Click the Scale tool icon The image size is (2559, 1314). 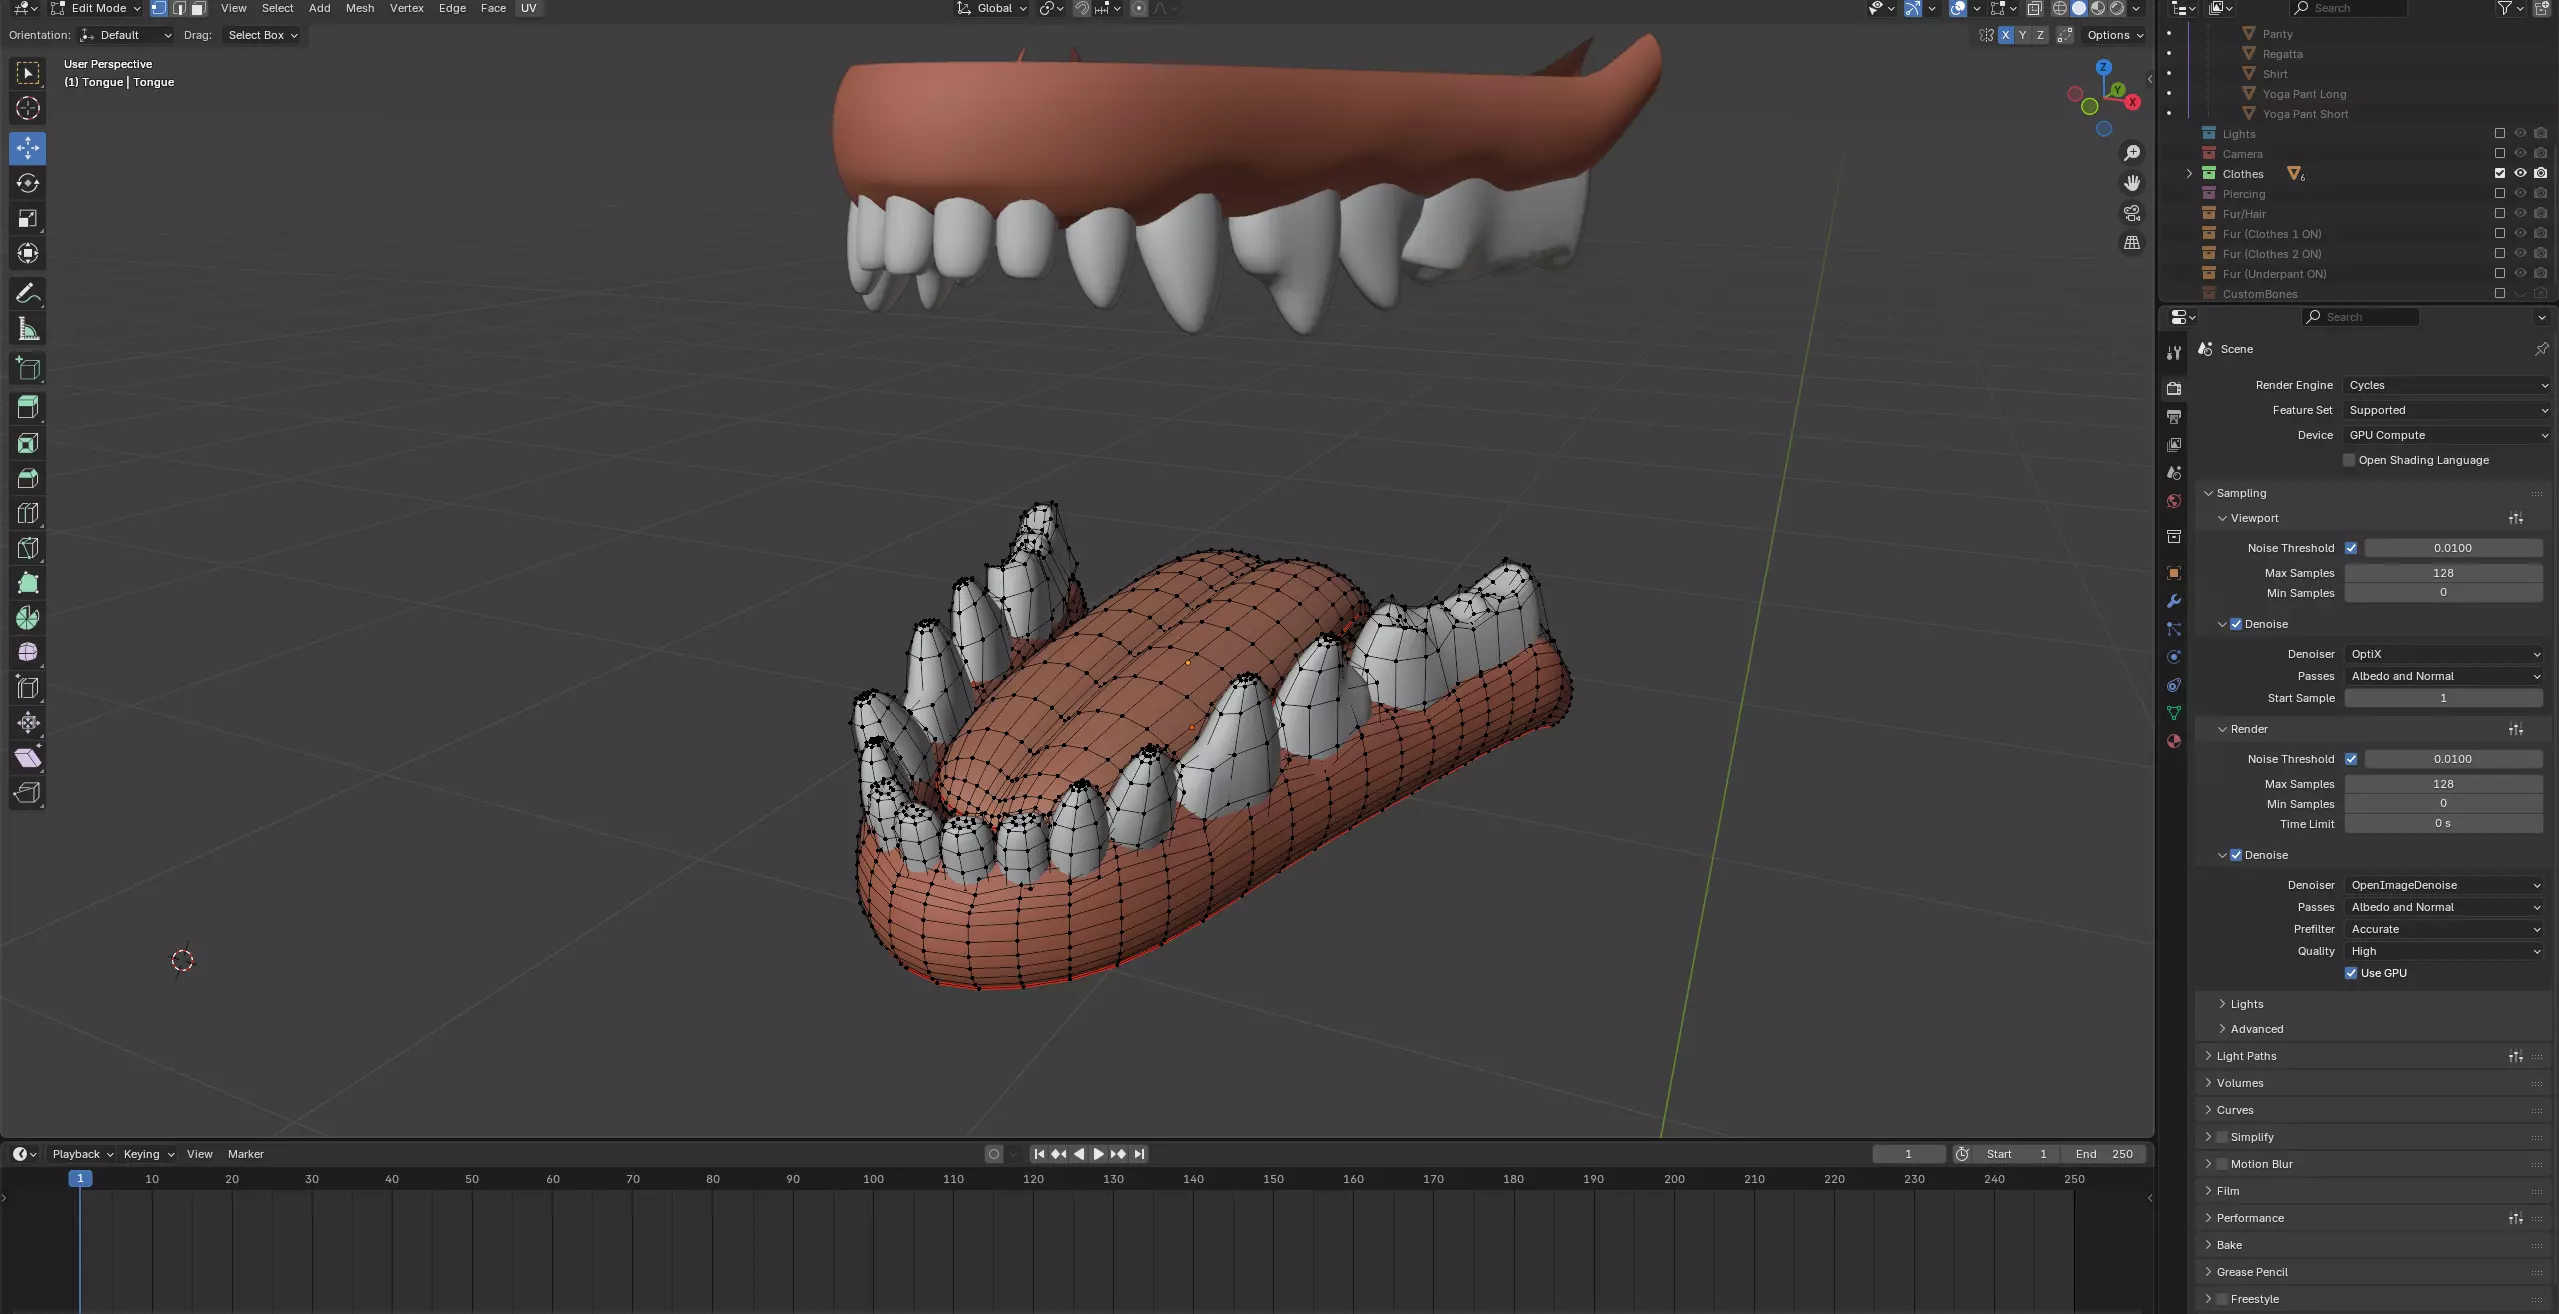pos(28,218)
